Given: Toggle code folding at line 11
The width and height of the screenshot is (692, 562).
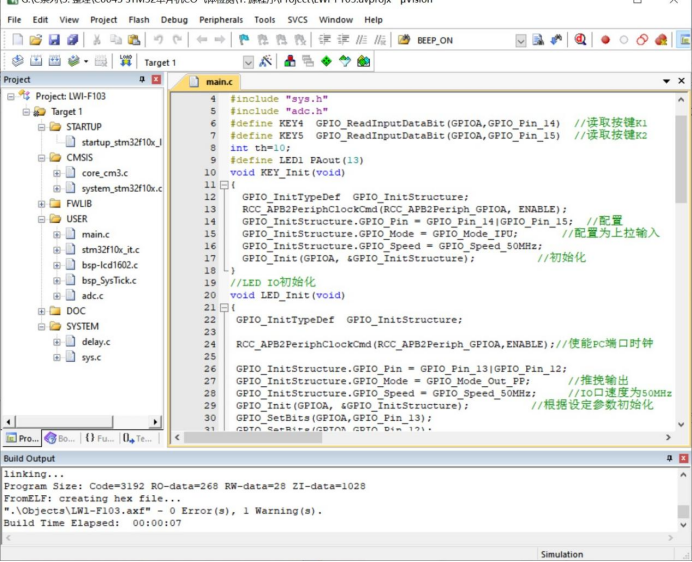Looking at the screenshot, I should [224, 185].
